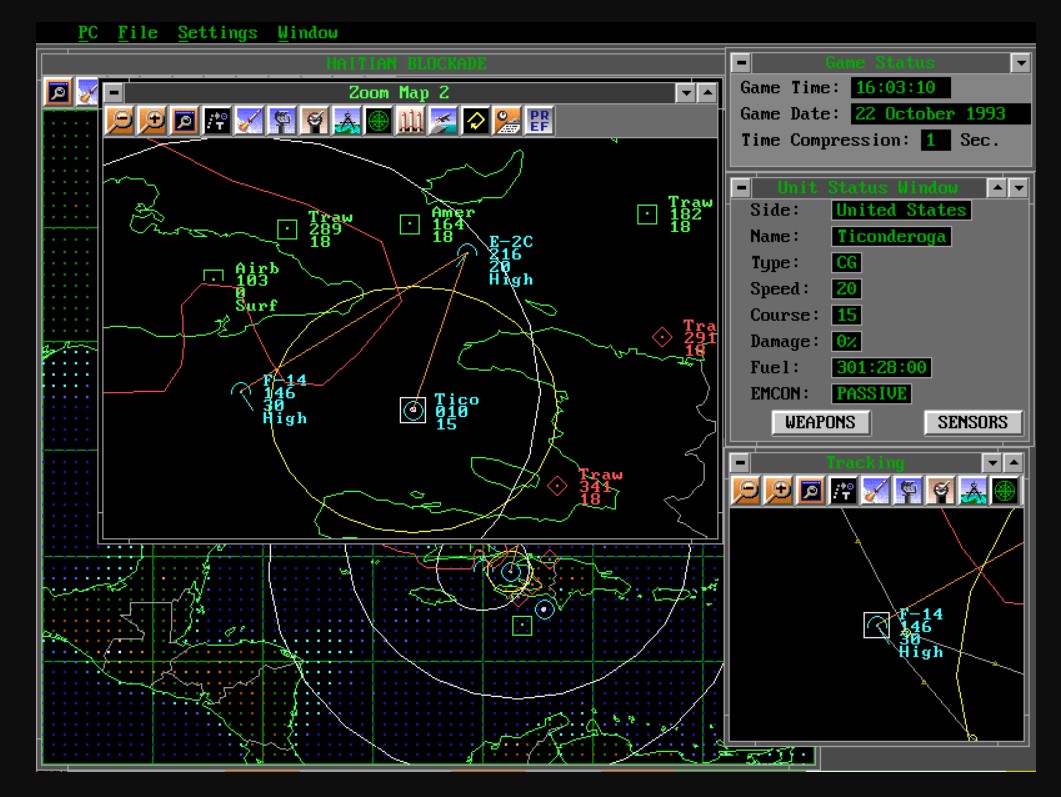This screenshot has width=1061, height=797.
Task: Open the Window menu
Action: tap(307, 32)
